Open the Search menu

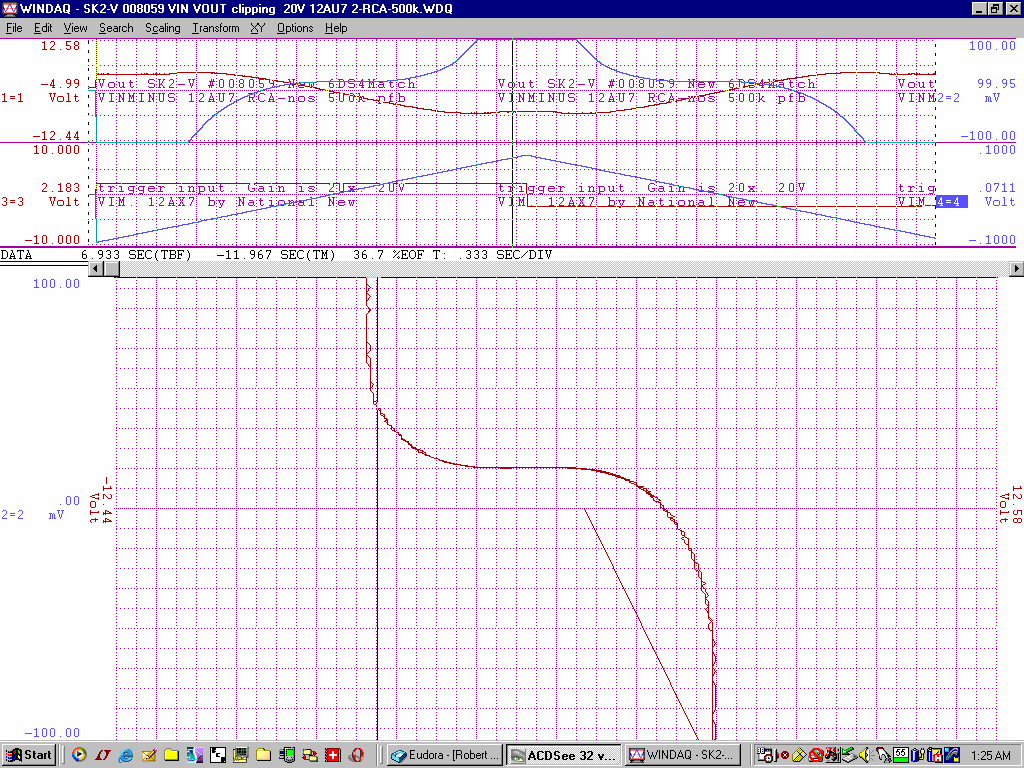116,28
